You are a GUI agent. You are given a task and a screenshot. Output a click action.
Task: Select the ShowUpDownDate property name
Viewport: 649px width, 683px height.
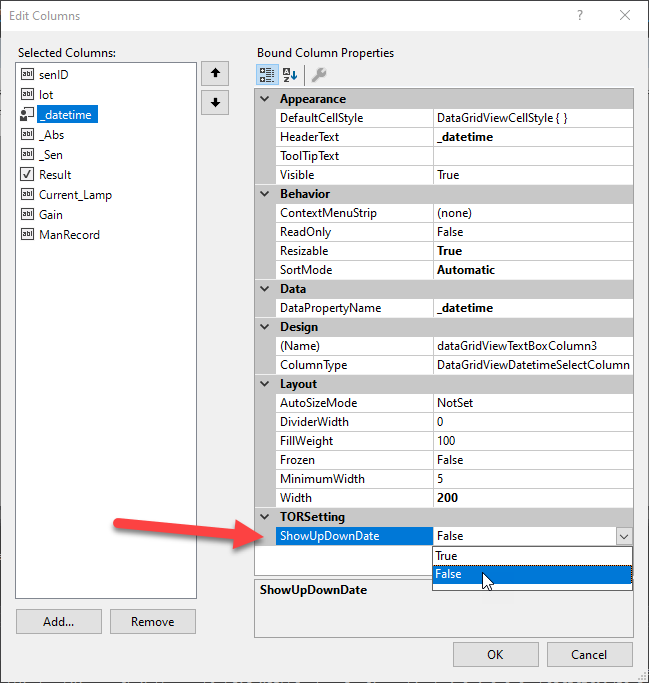tap(354, 536)
